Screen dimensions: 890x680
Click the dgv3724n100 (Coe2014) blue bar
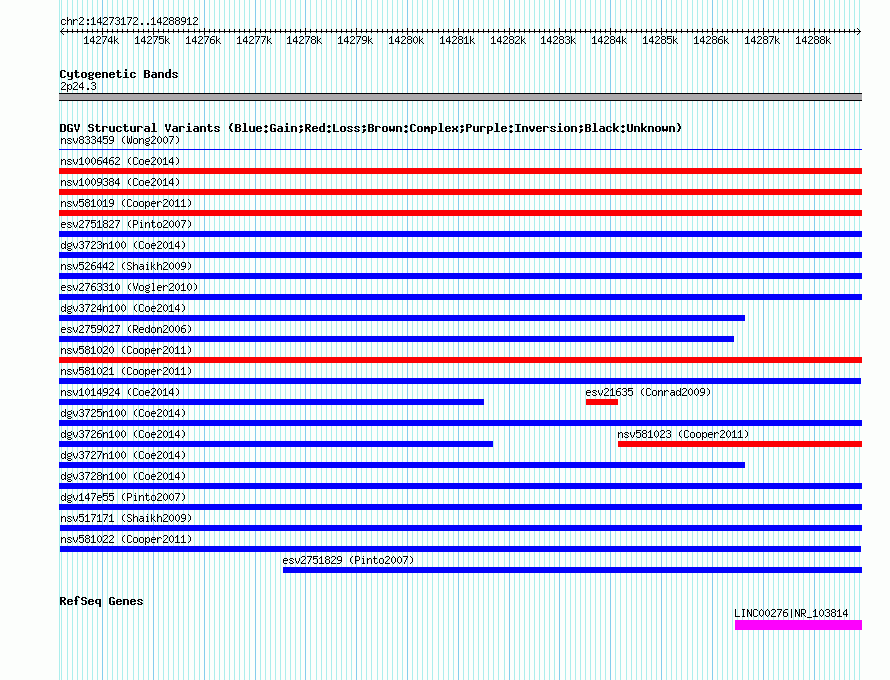[402, 318]
